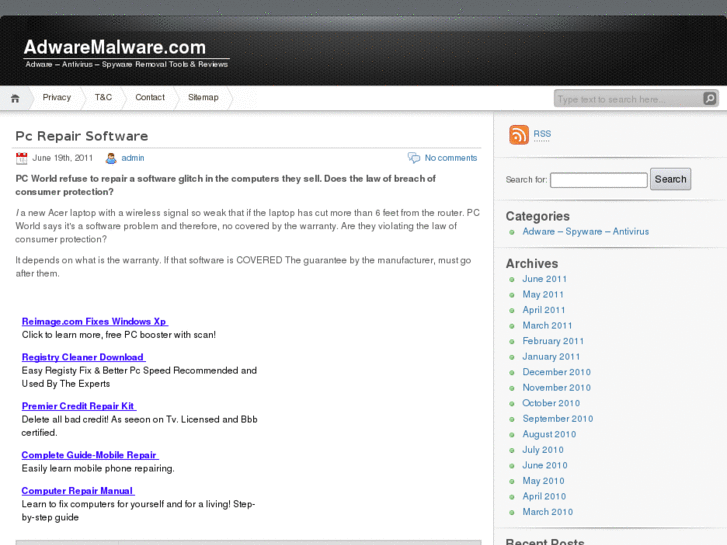The image size is (727, 545).
Task: Open Adware – Spyware – Antivirus category
Action: coord(586,231)
